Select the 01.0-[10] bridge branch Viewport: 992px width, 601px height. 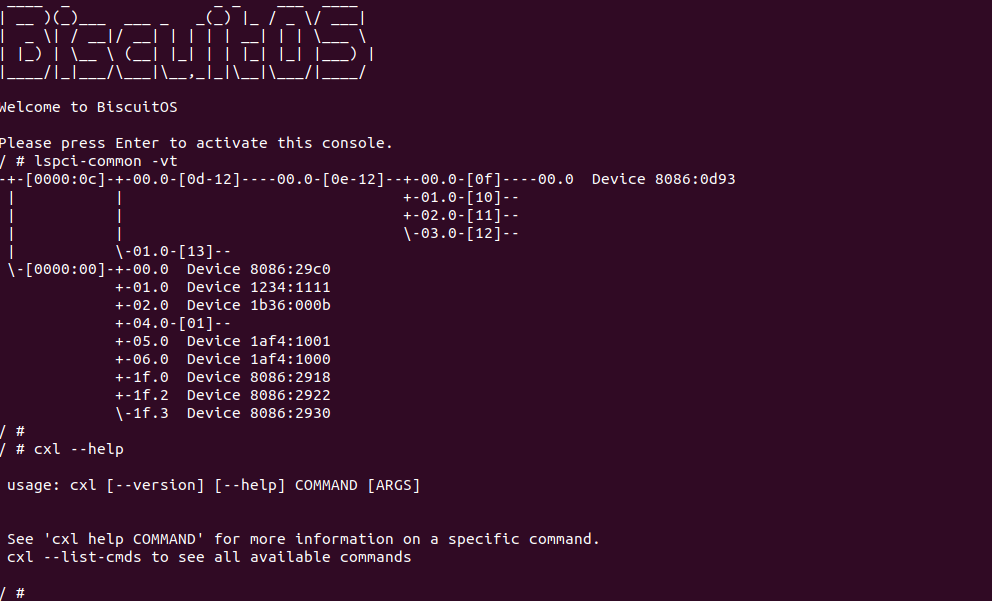point(460,197)
